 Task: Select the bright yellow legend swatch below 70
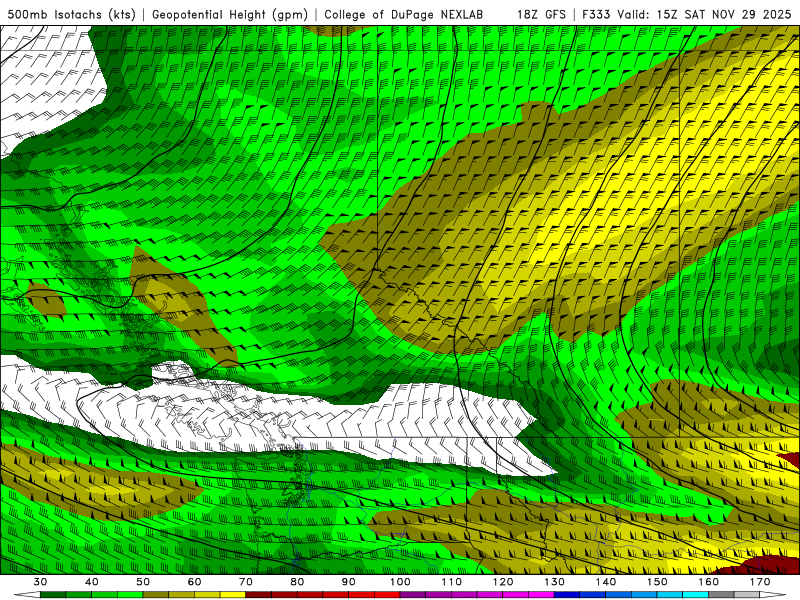[233, 595]
